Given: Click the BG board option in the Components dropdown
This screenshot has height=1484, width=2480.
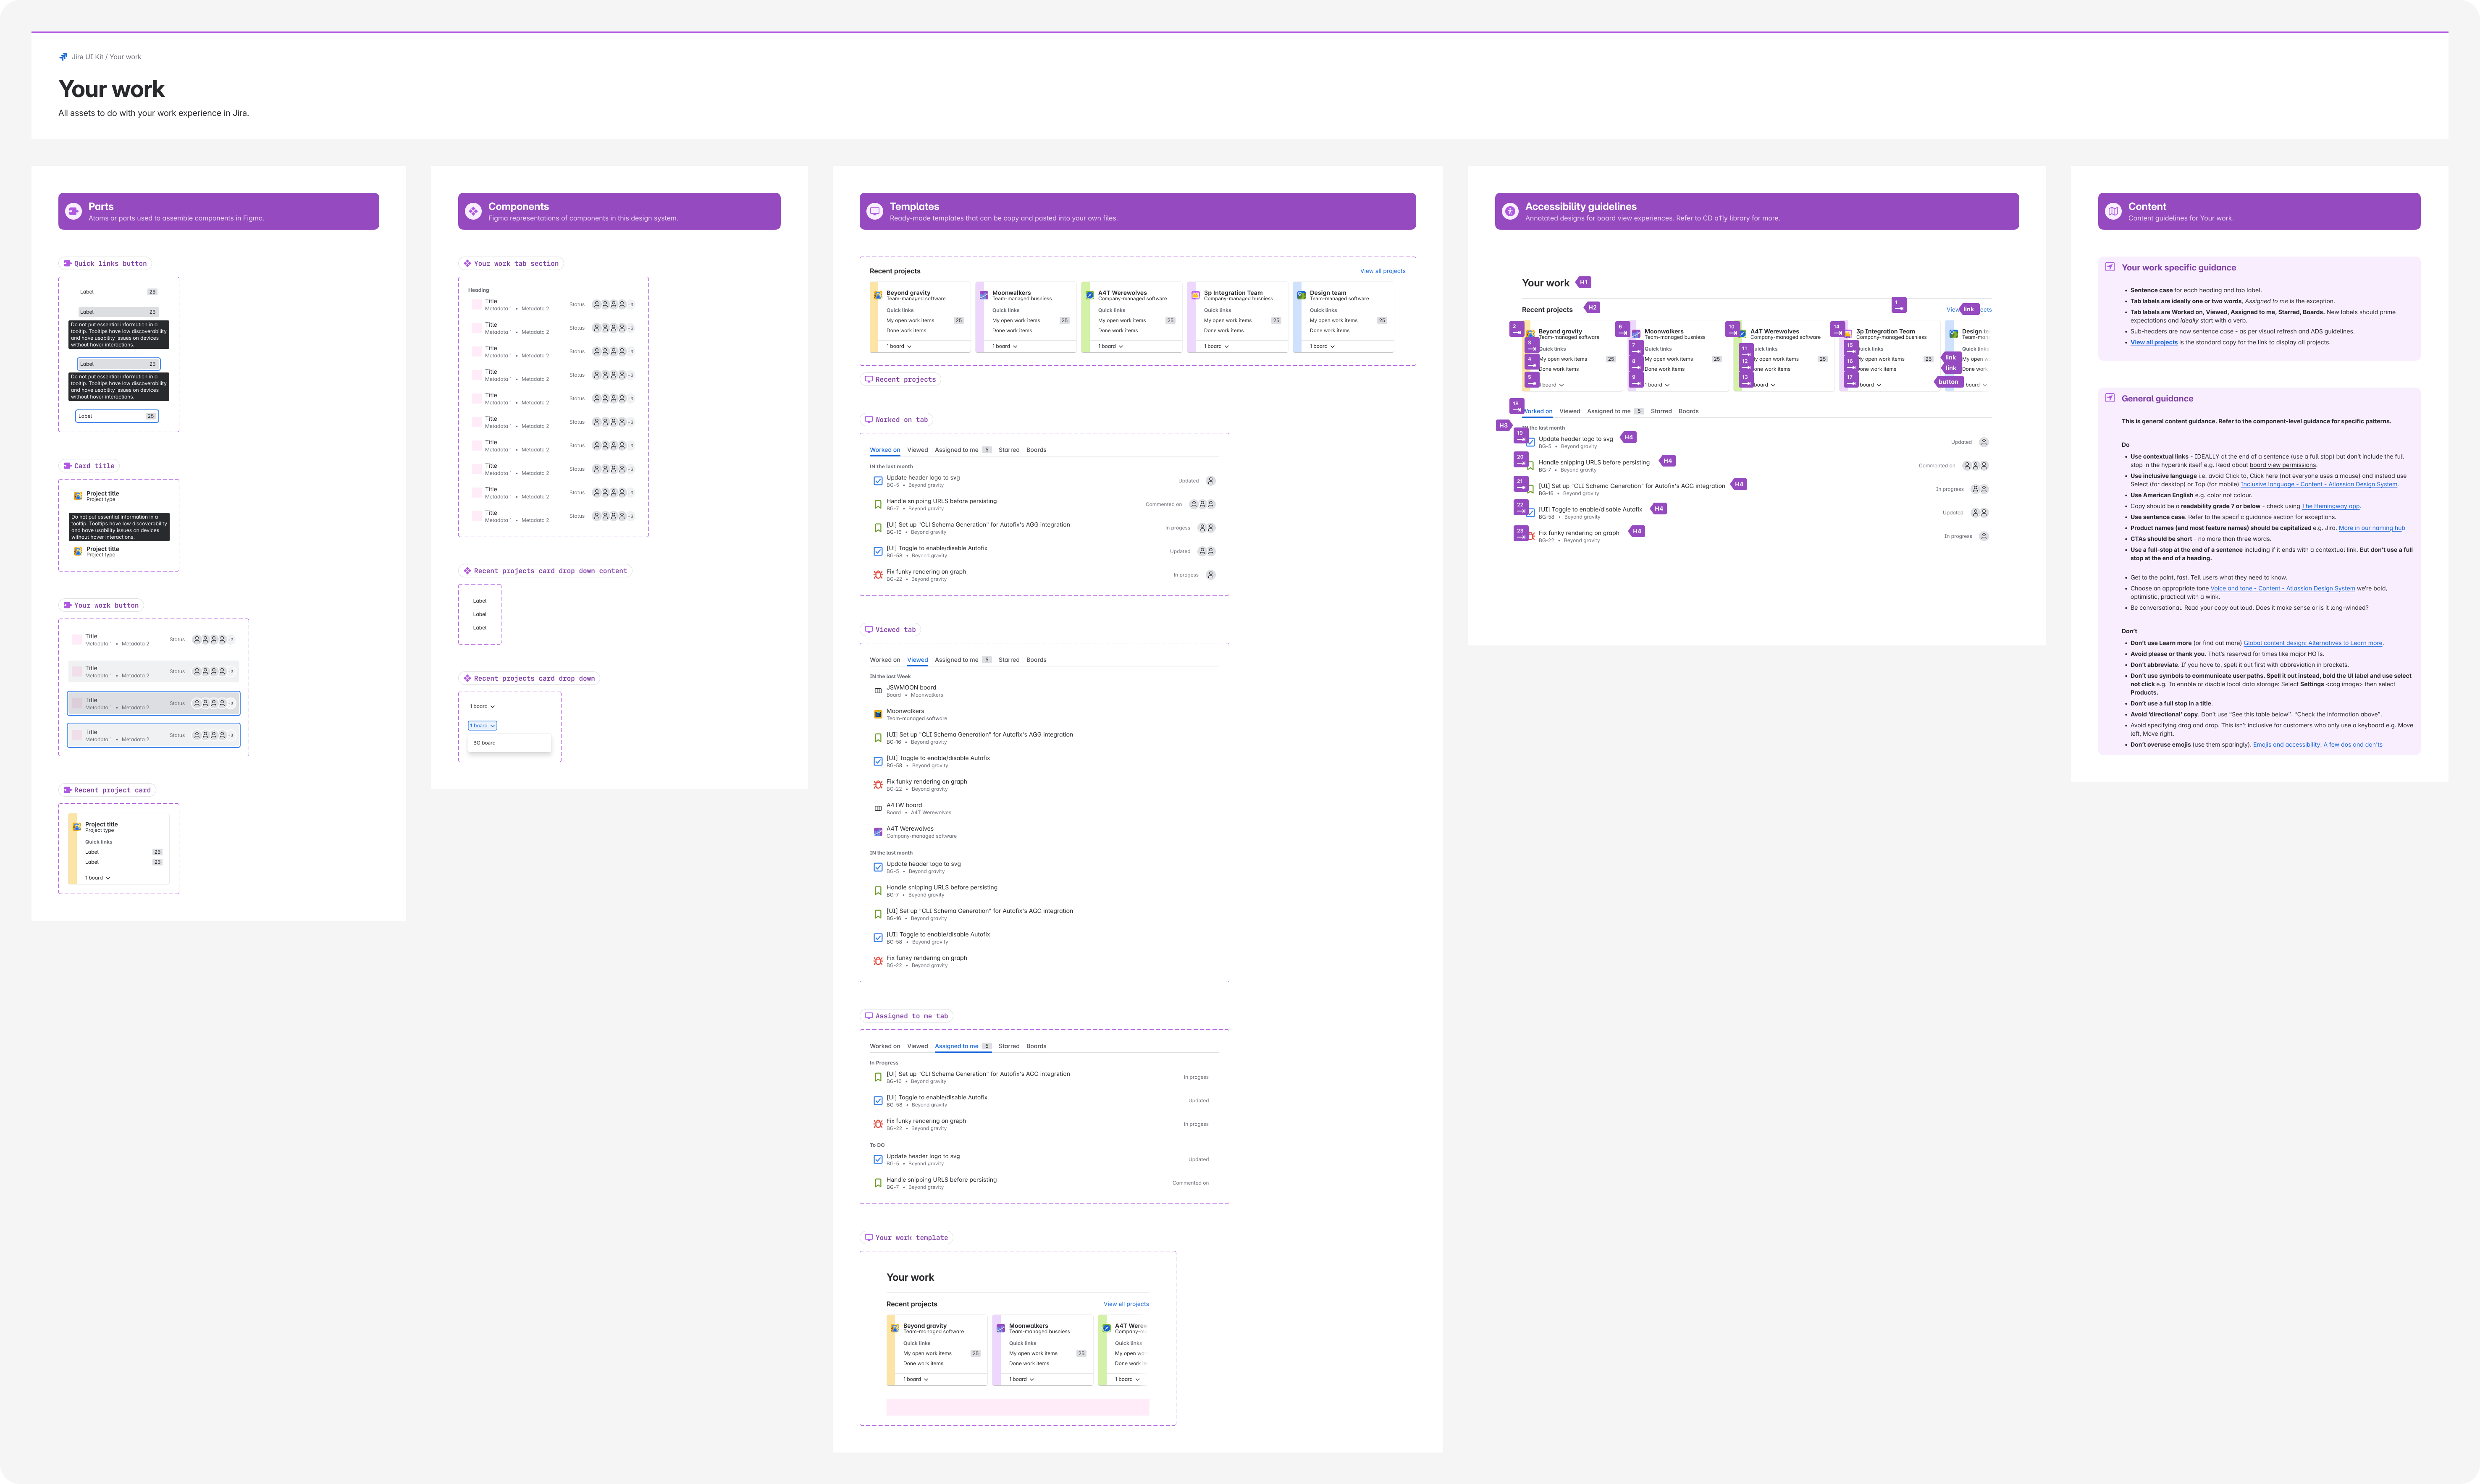Looking at the screenshot, I should coord(509,743).
